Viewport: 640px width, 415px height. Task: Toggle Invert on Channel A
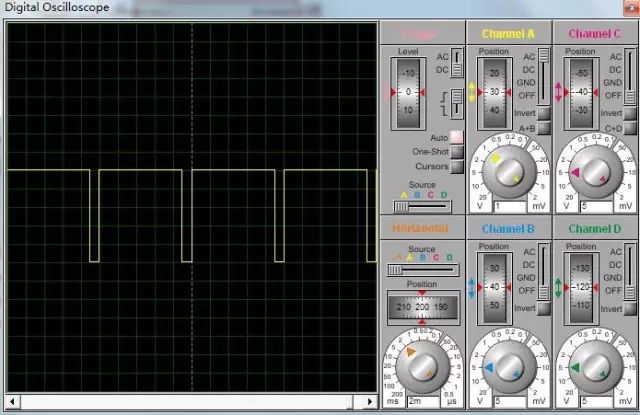point(544,113)
